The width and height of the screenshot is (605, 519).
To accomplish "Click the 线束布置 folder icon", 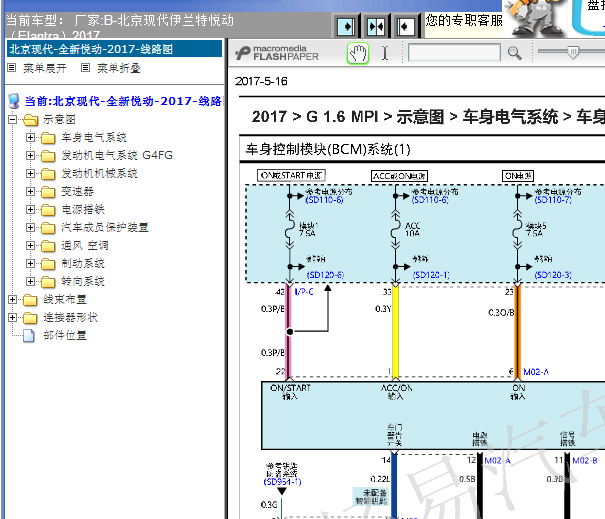I will (30, 300).
